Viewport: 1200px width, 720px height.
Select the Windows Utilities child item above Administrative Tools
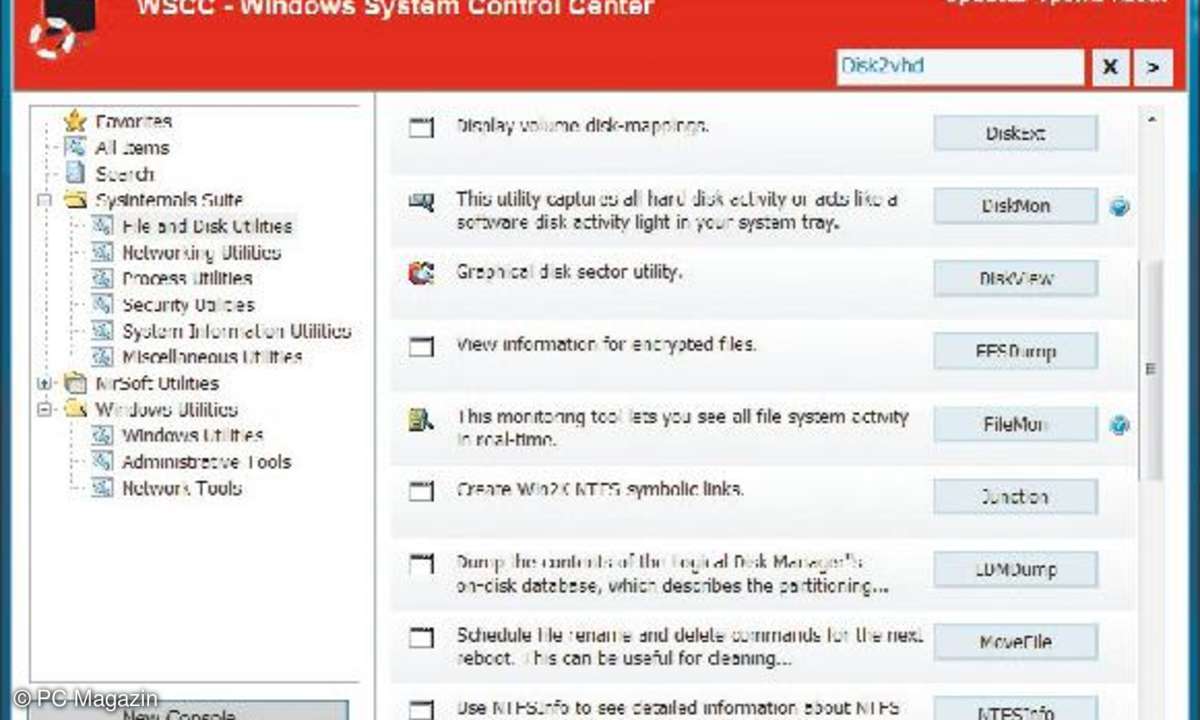click(x=193, y=435)
